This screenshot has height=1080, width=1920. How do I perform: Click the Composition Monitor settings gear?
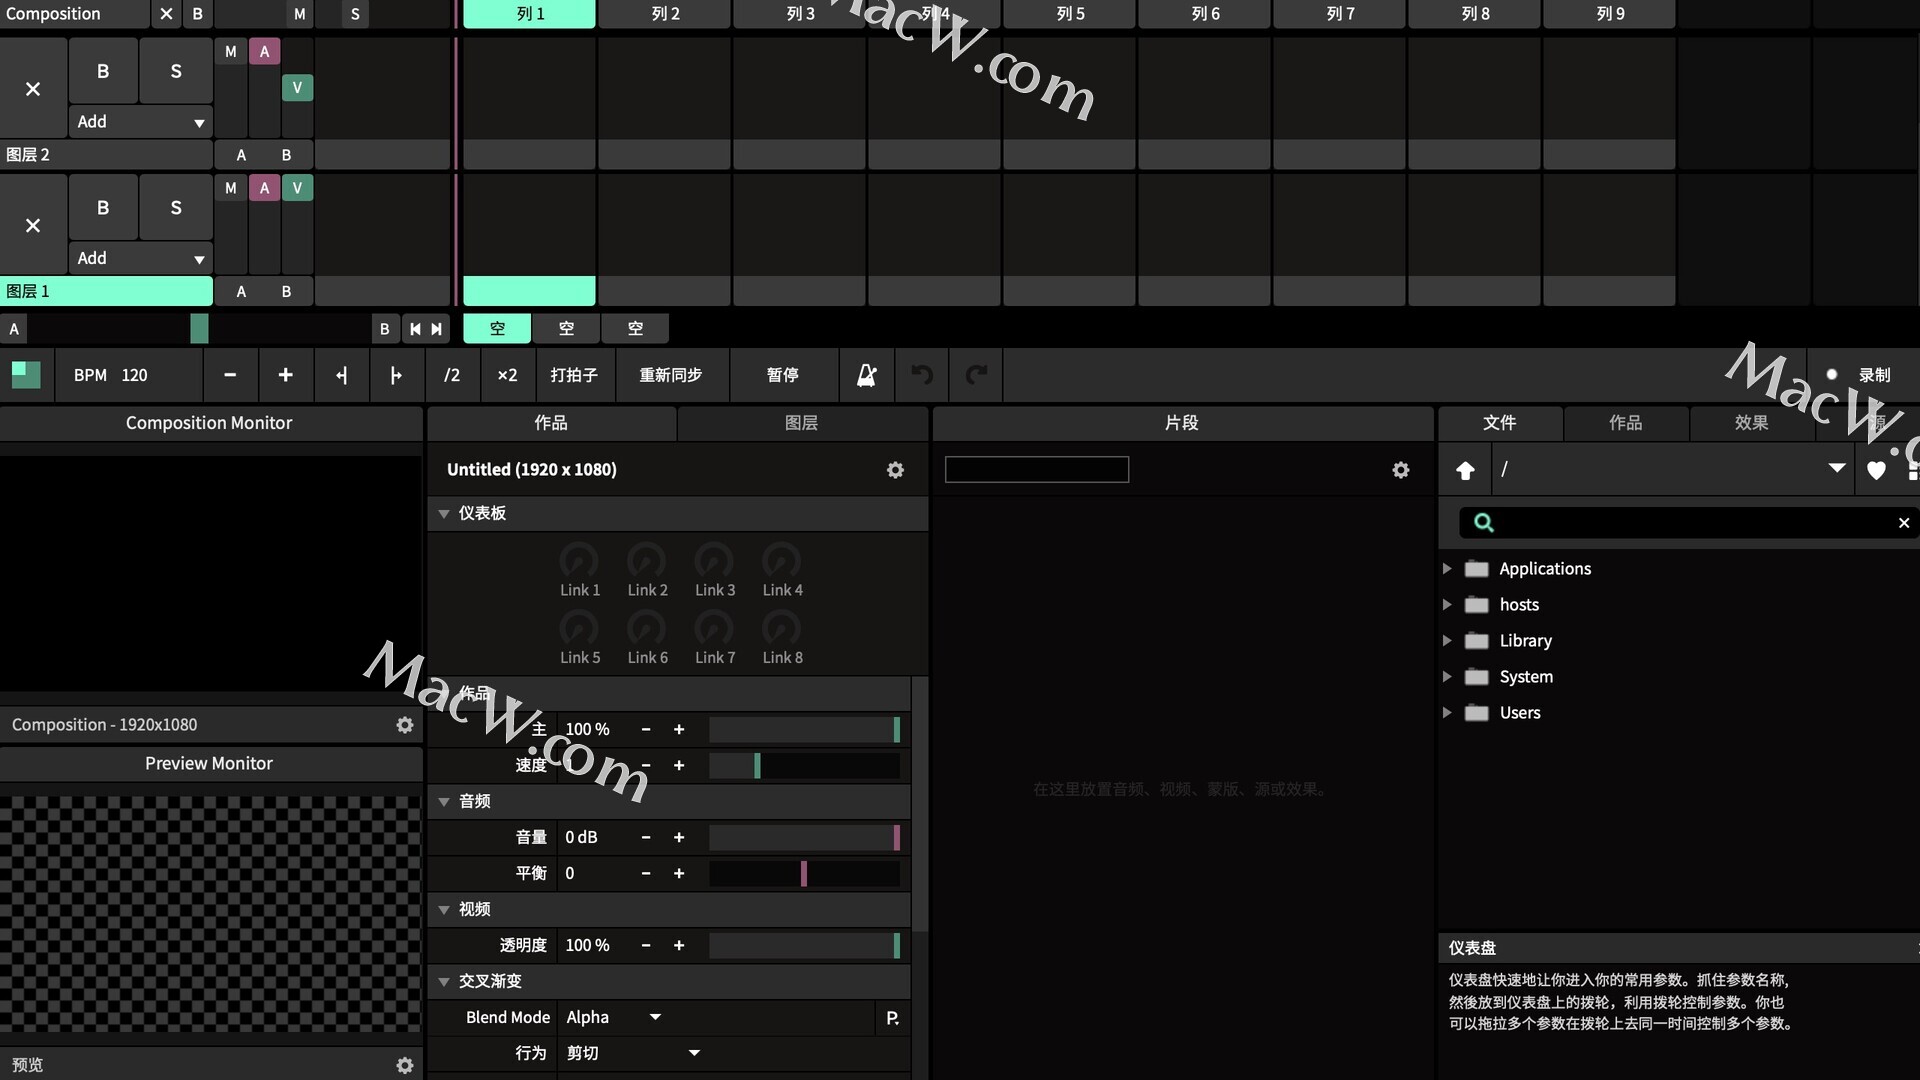click(x=404, y=725)
